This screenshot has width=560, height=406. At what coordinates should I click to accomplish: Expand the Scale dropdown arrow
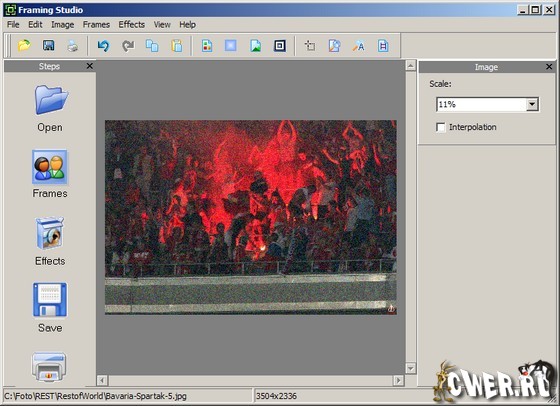point(532,104)
